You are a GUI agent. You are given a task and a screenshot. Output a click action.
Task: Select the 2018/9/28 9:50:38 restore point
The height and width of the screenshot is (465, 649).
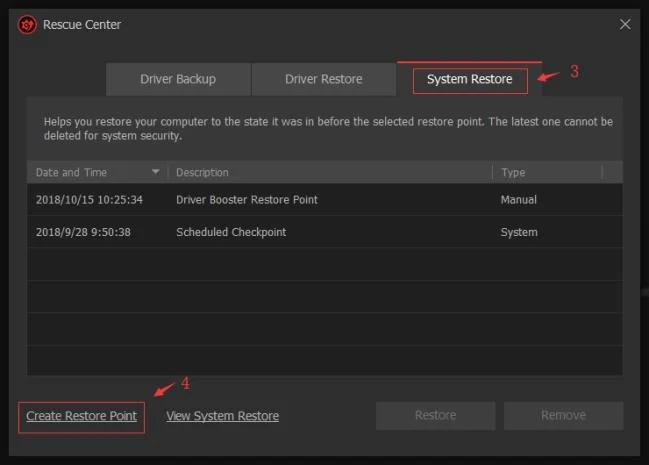click(x=325, y=232)
